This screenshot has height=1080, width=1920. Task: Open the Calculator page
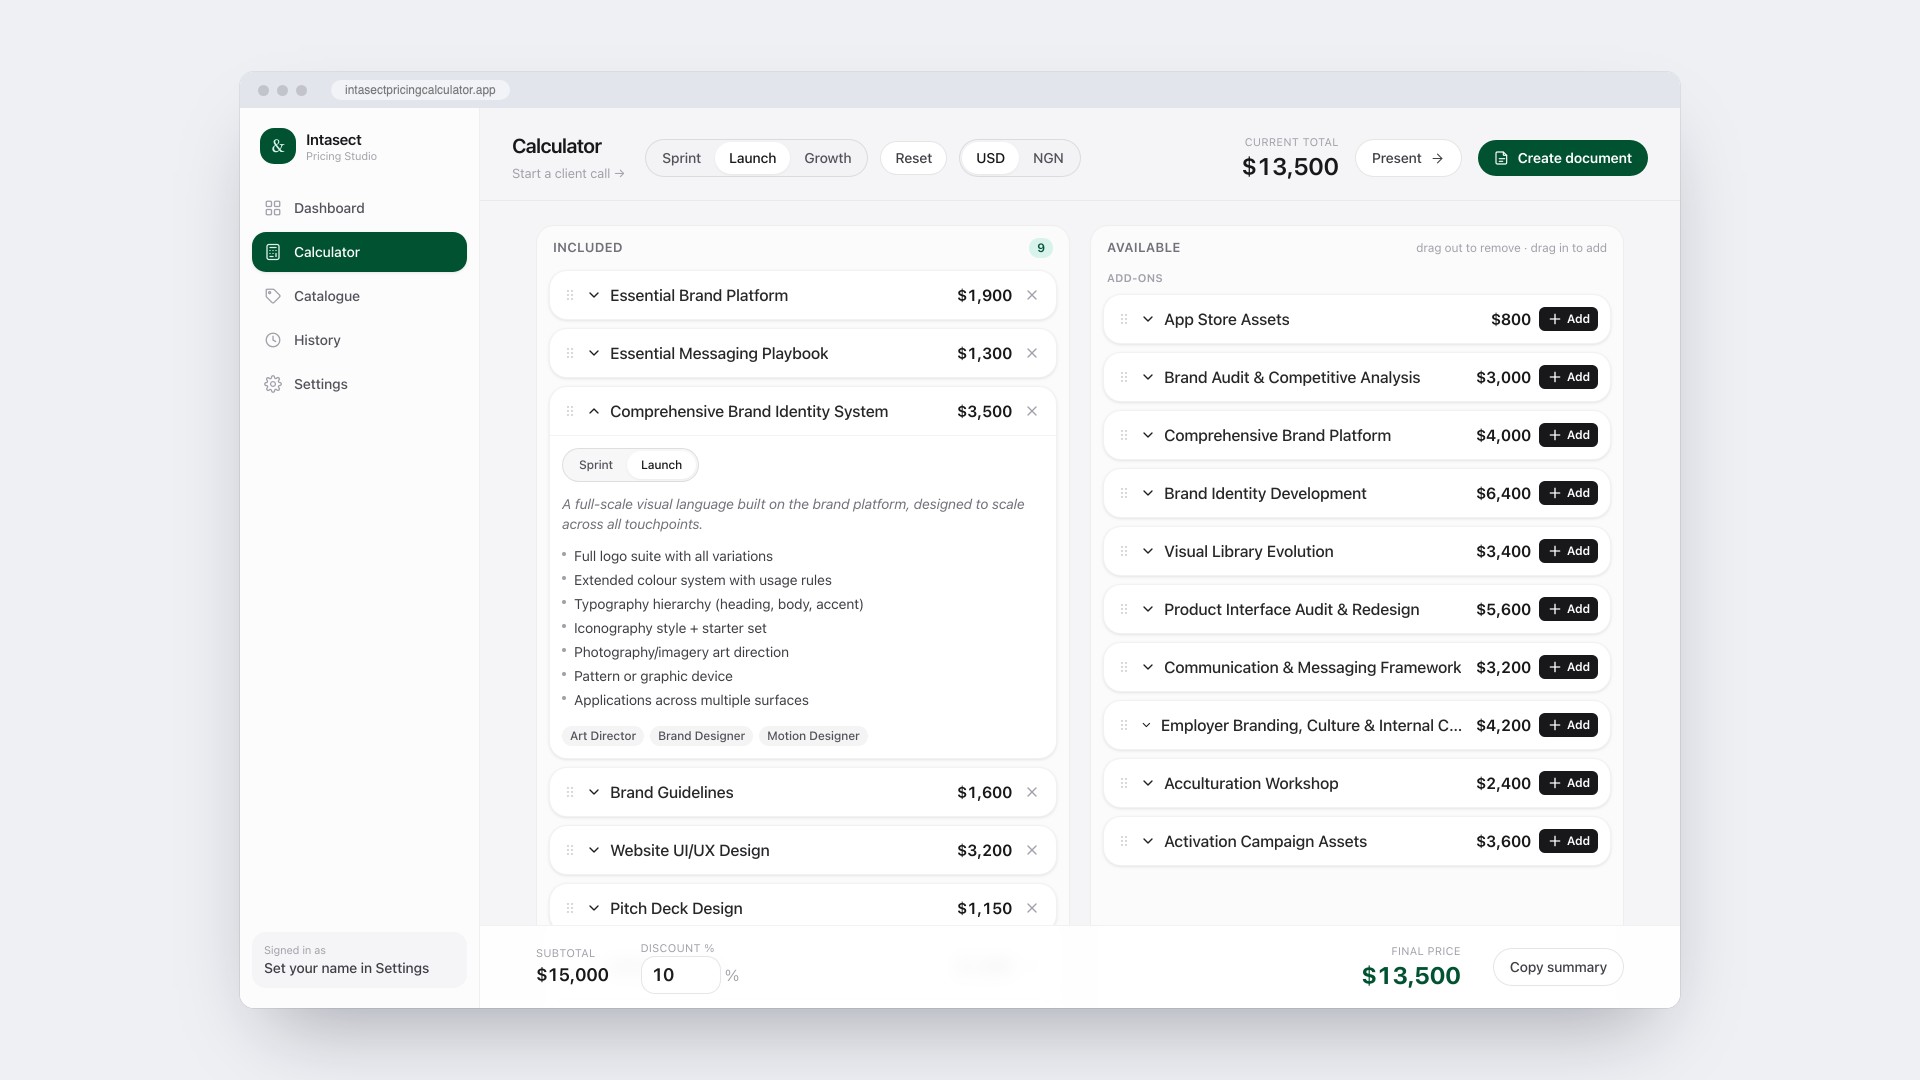(359, 252)
